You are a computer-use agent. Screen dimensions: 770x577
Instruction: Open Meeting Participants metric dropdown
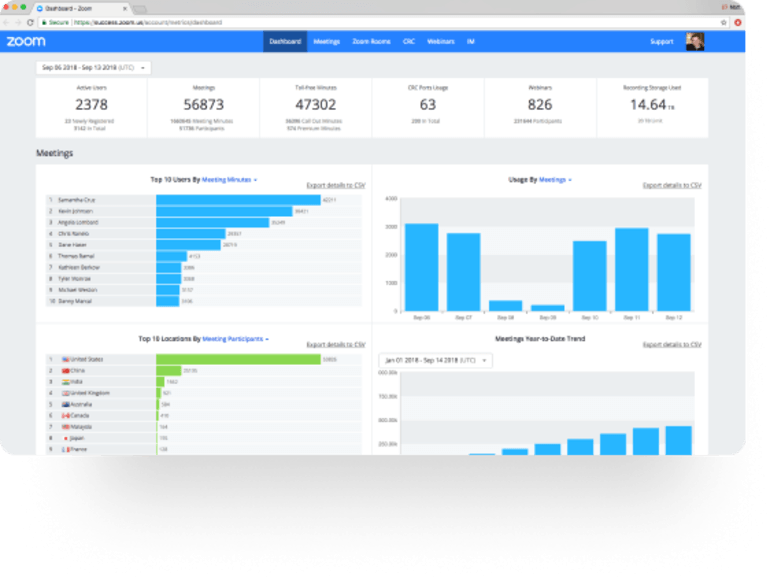(235, 339)
